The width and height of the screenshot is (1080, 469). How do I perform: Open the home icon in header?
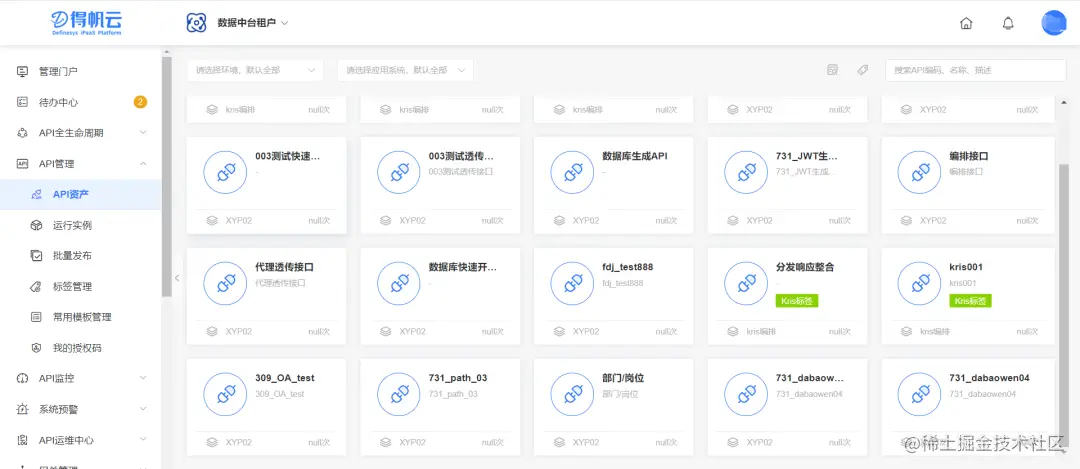[966, 23]
